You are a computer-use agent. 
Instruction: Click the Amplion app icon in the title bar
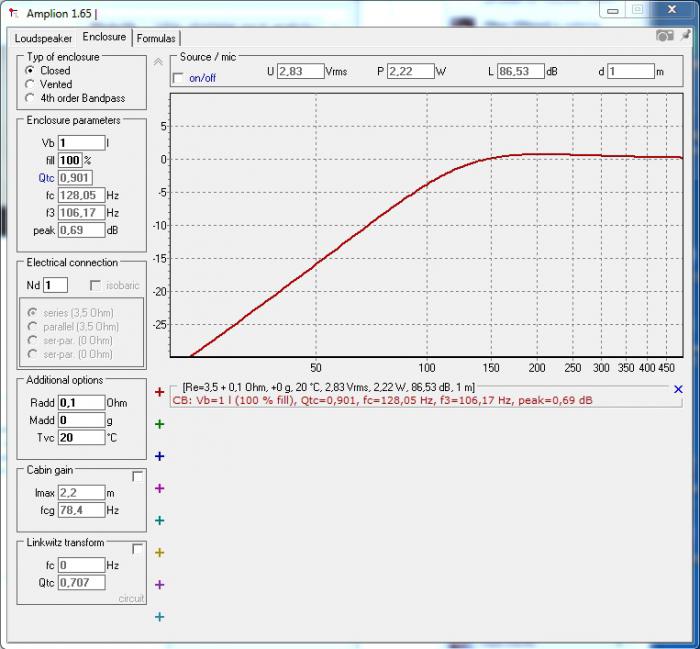click(14, 13)
